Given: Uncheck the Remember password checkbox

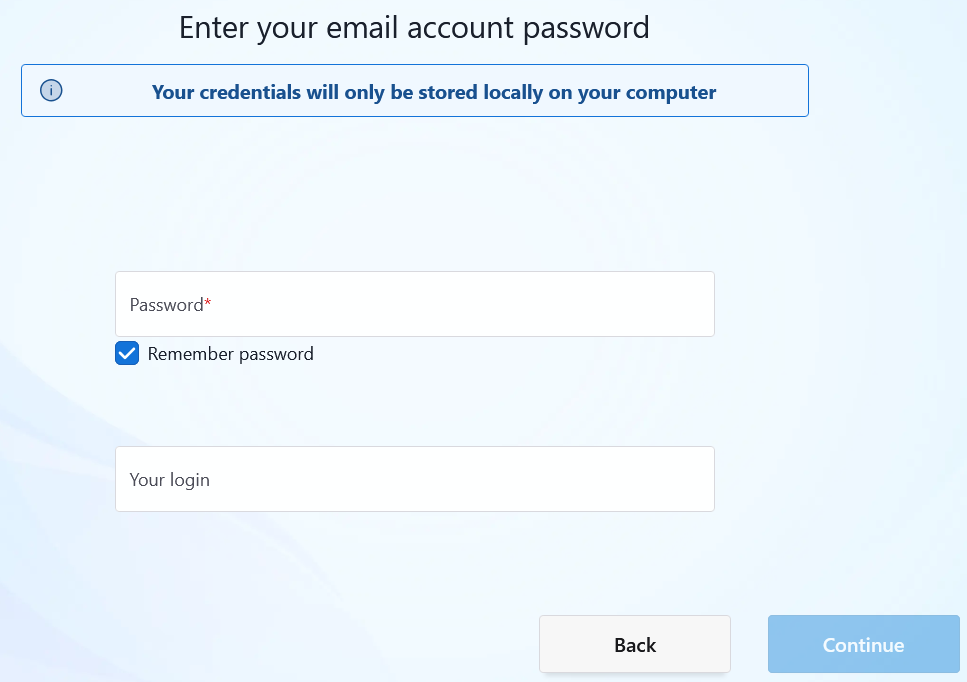Looking at the screenshot, I should tap(127, 353).
